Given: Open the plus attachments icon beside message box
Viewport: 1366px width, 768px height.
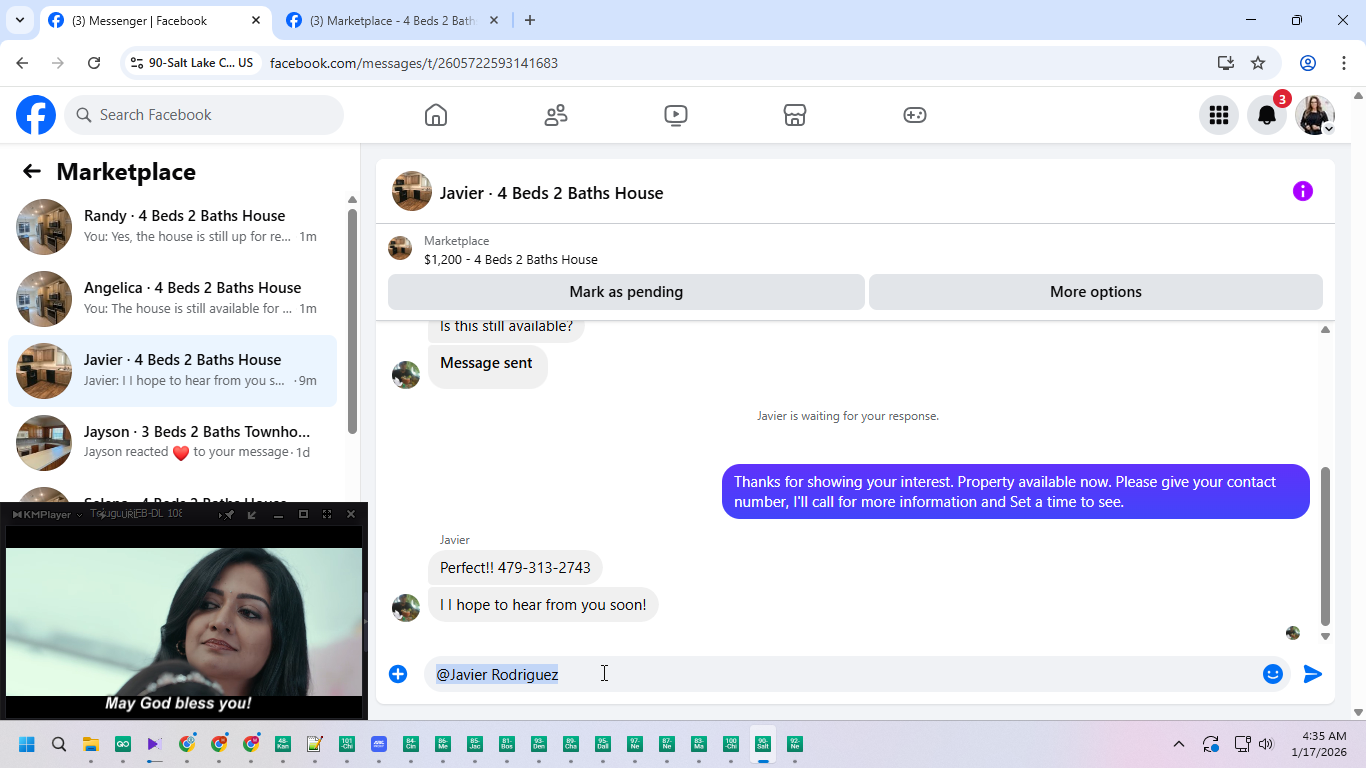Looking at the screenshot, I should pyautogui.click(x=398, y=674).
